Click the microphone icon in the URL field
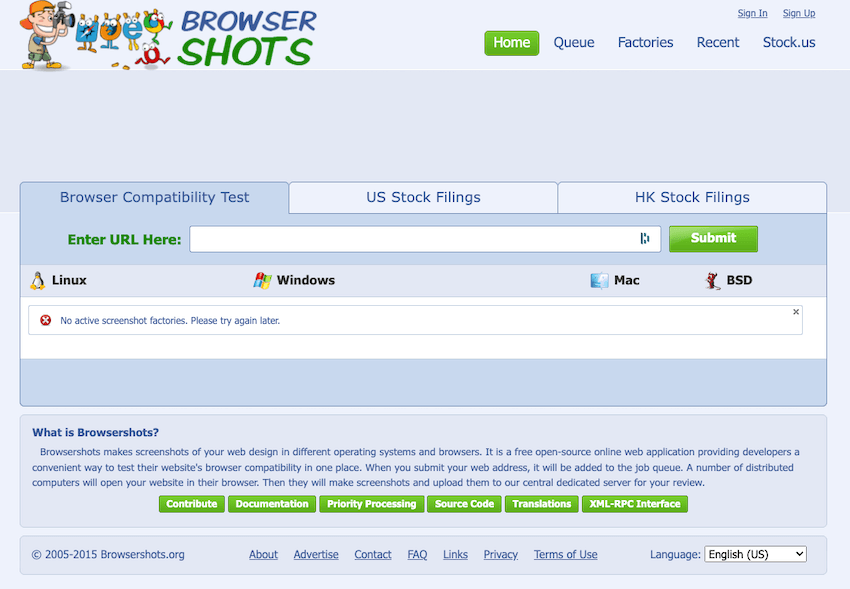This screenshot has height=589, width=850. point(645,239)
